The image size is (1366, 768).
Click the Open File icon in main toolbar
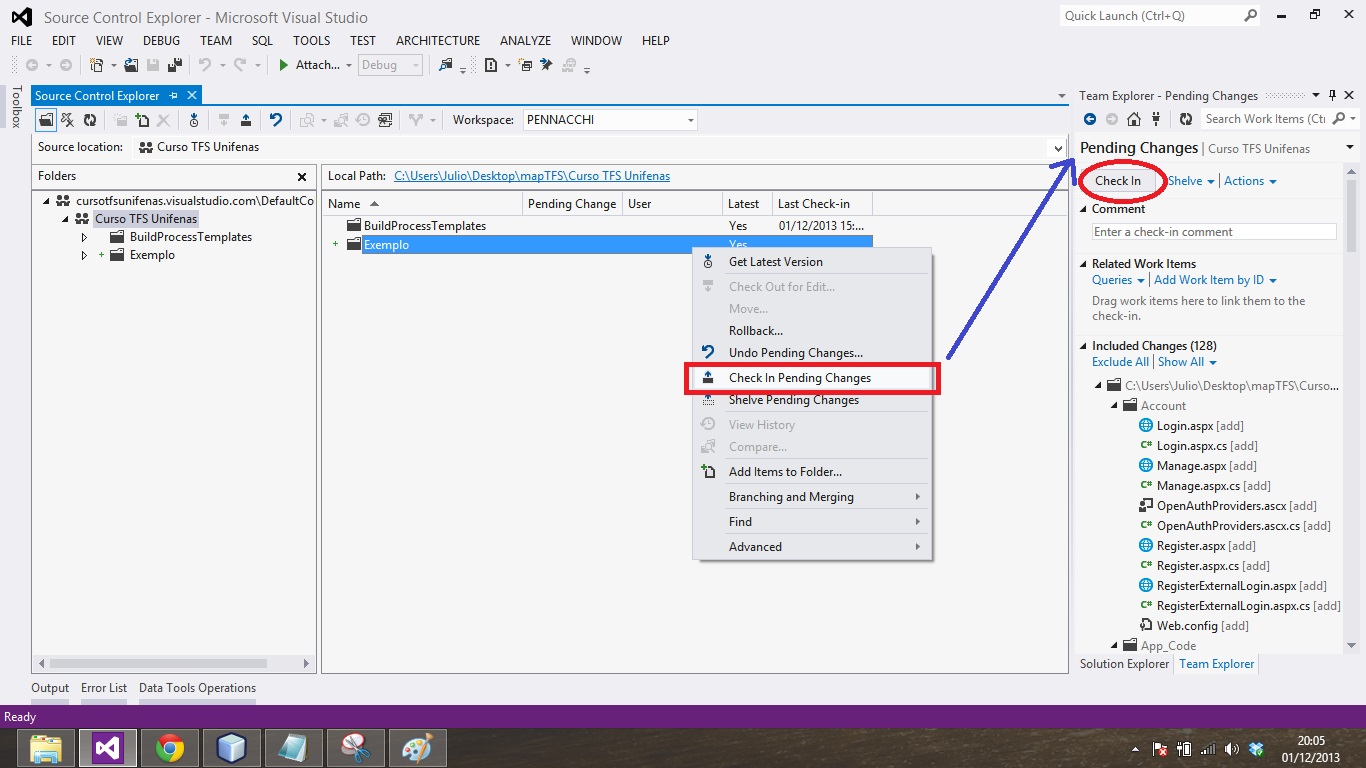[132, 65]
